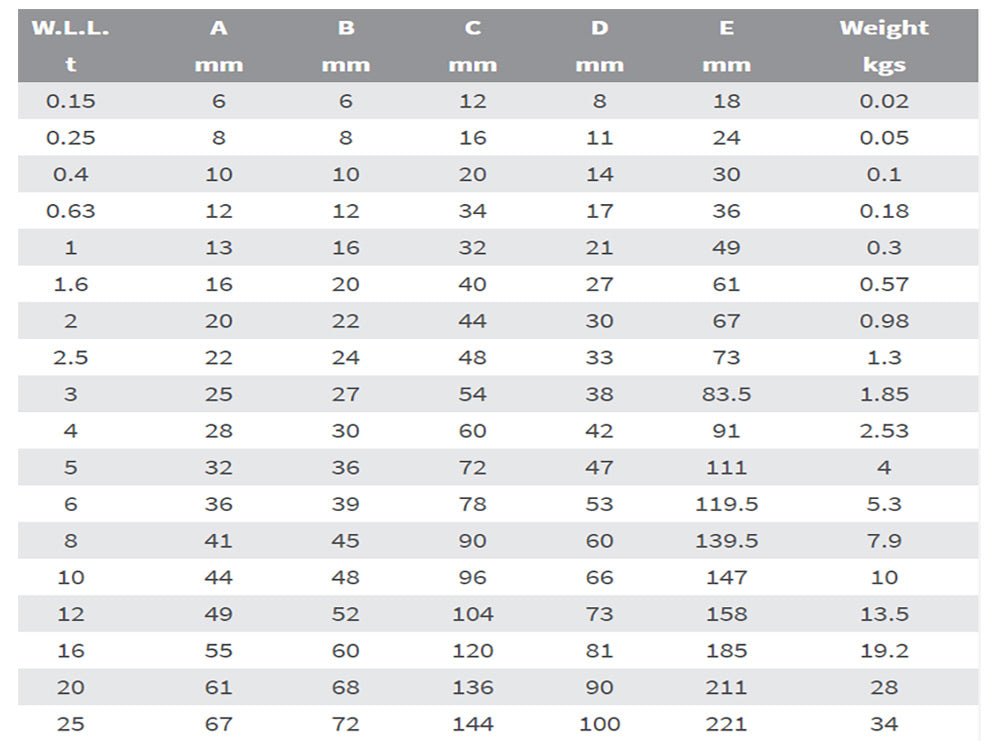Select the Weight column header
The image size is (1000, 750).
[x=884, y=28]
